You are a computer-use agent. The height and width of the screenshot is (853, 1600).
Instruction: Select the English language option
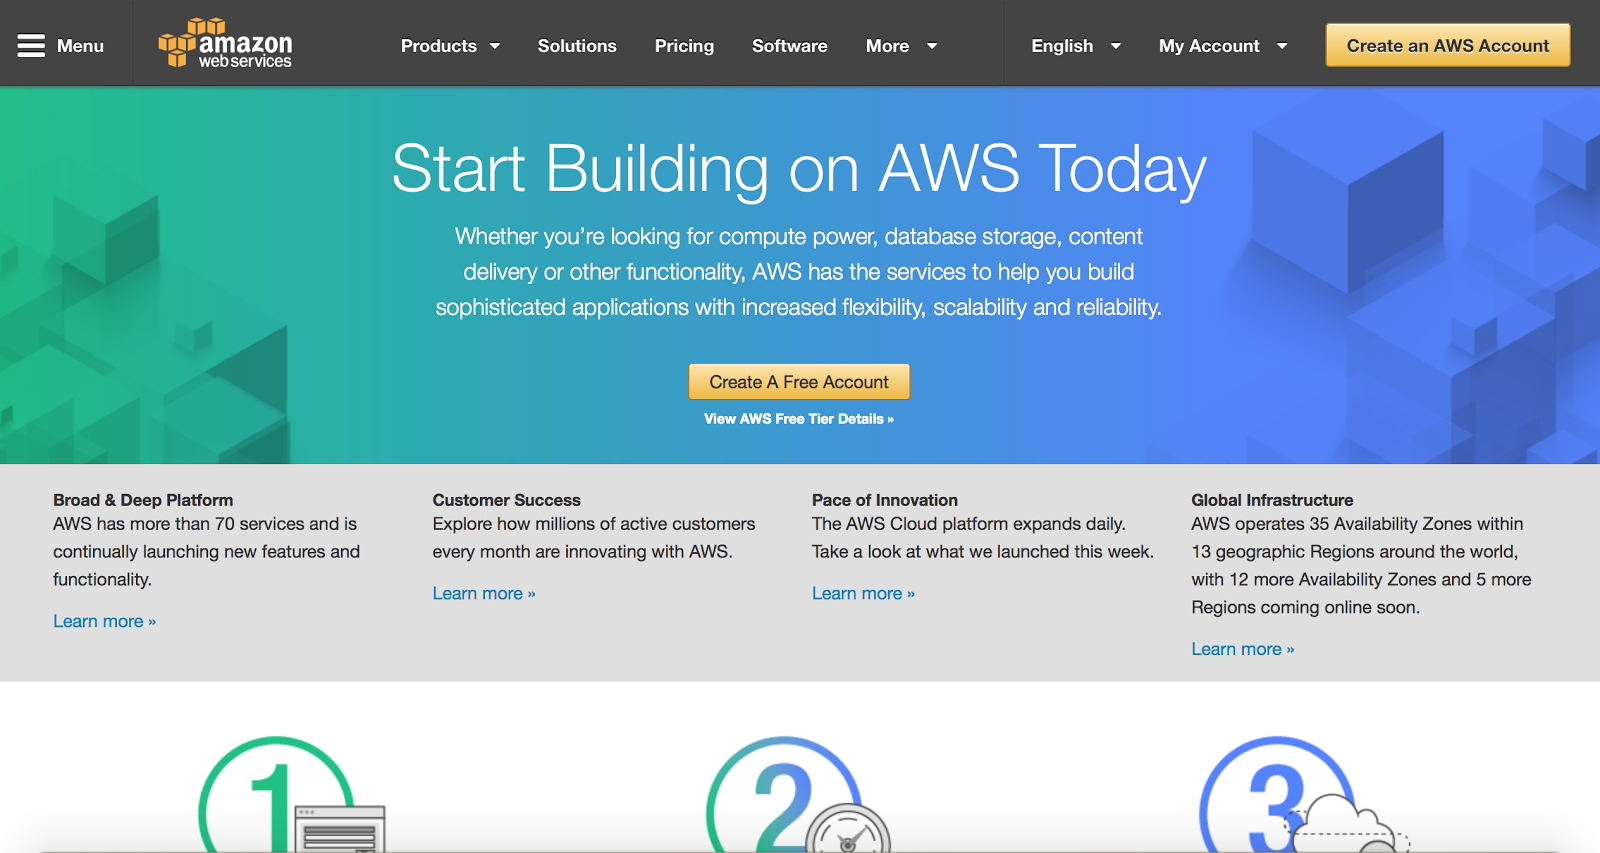1062,46
